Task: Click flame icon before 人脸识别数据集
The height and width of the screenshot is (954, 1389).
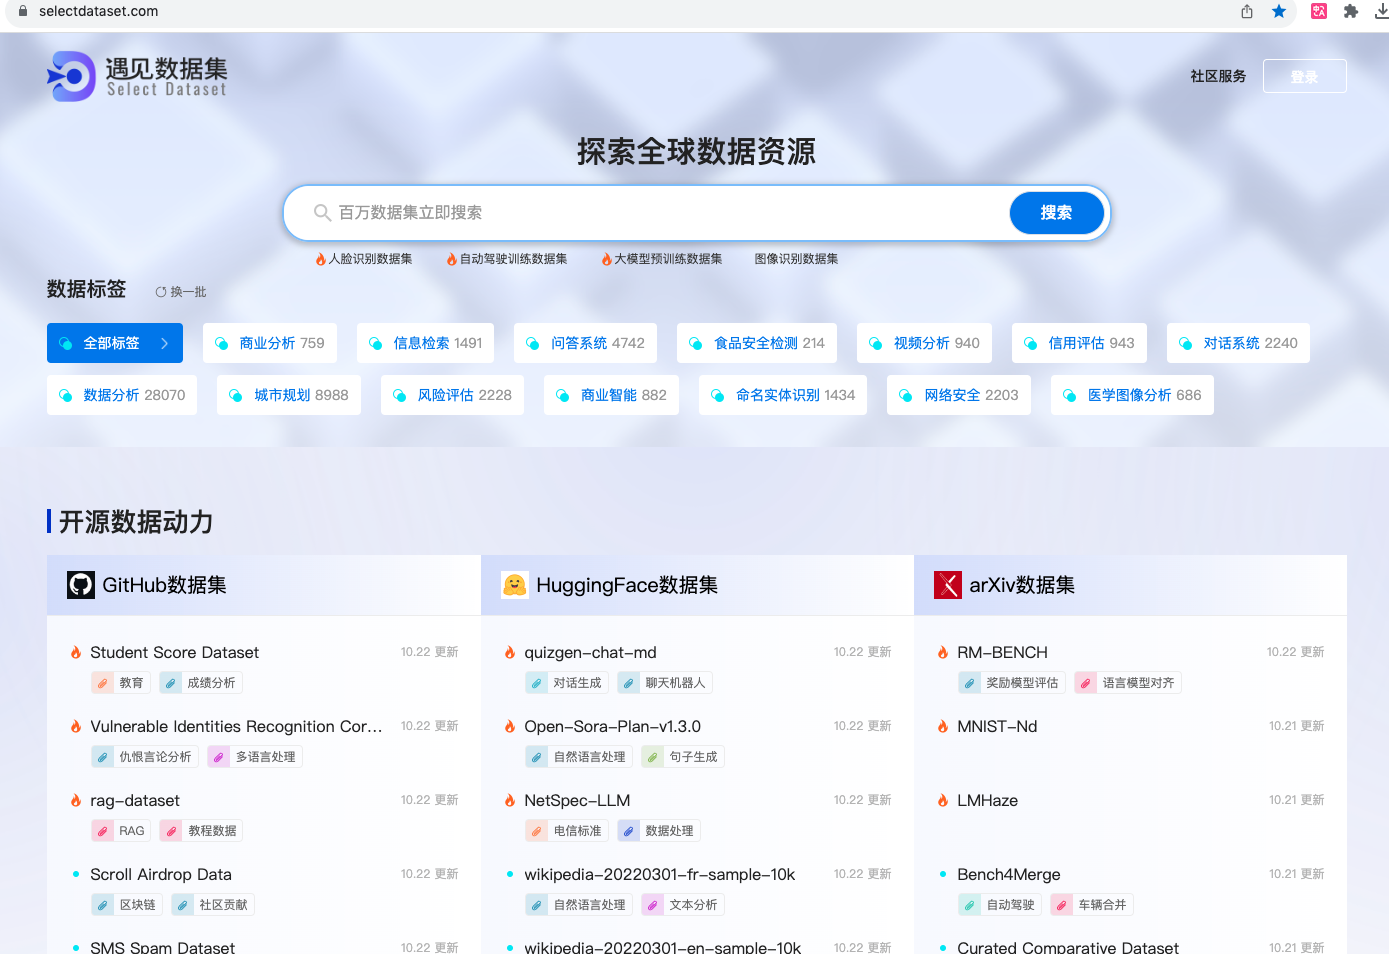Action: pyautogui.click(x=321, y=259)
